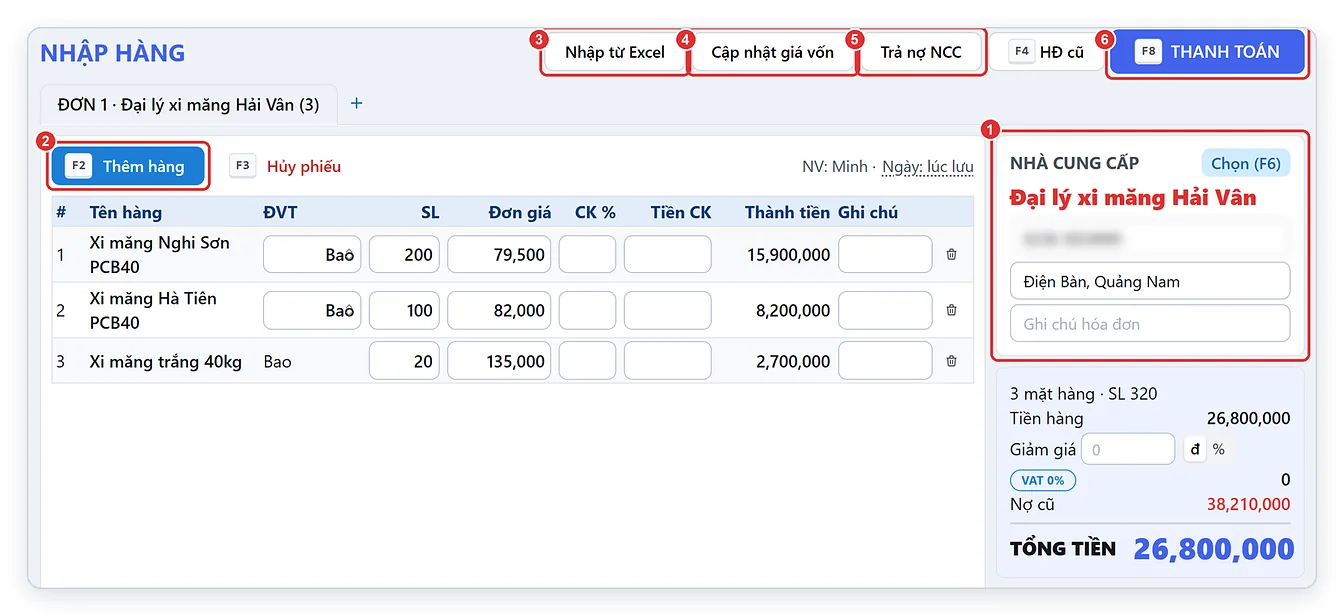Click the Ghi chú hóa đơn field

1150,324
